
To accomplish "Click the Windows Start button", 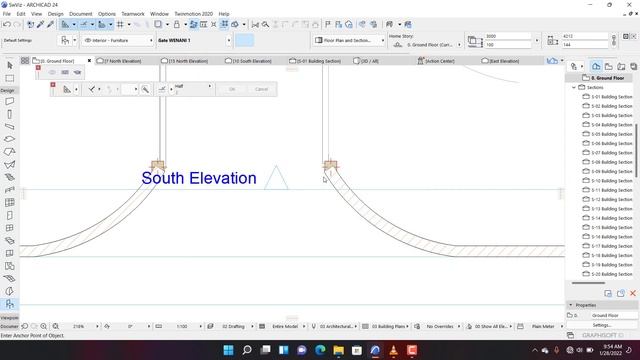I will coord(229,350).
